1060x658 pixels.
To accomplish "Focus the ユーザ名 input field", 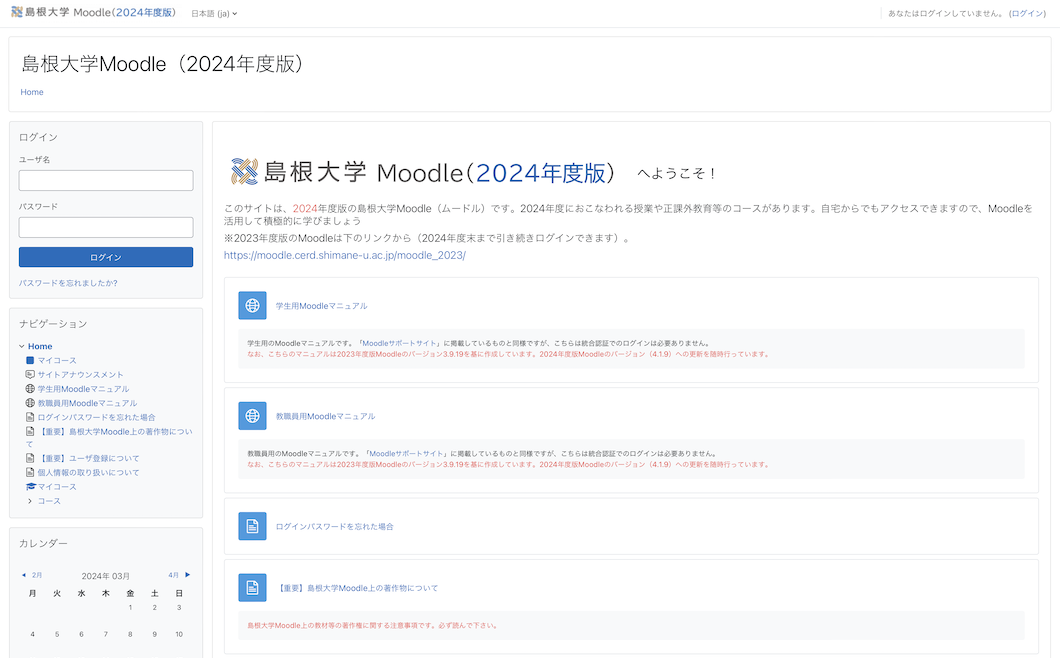I will click(106, 181).
